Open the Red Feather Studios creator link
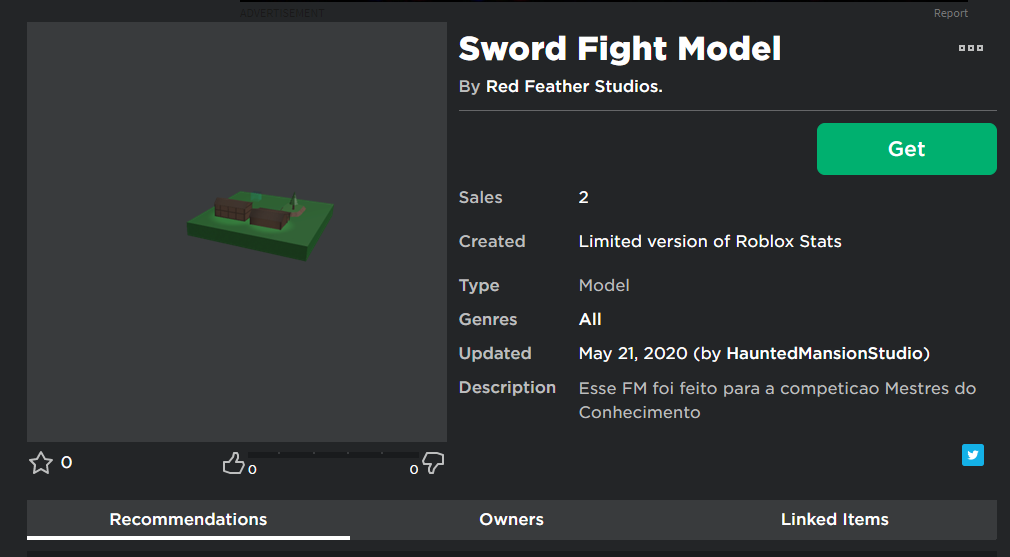Viewport: 1010px width, 557px height. (574, 86)
